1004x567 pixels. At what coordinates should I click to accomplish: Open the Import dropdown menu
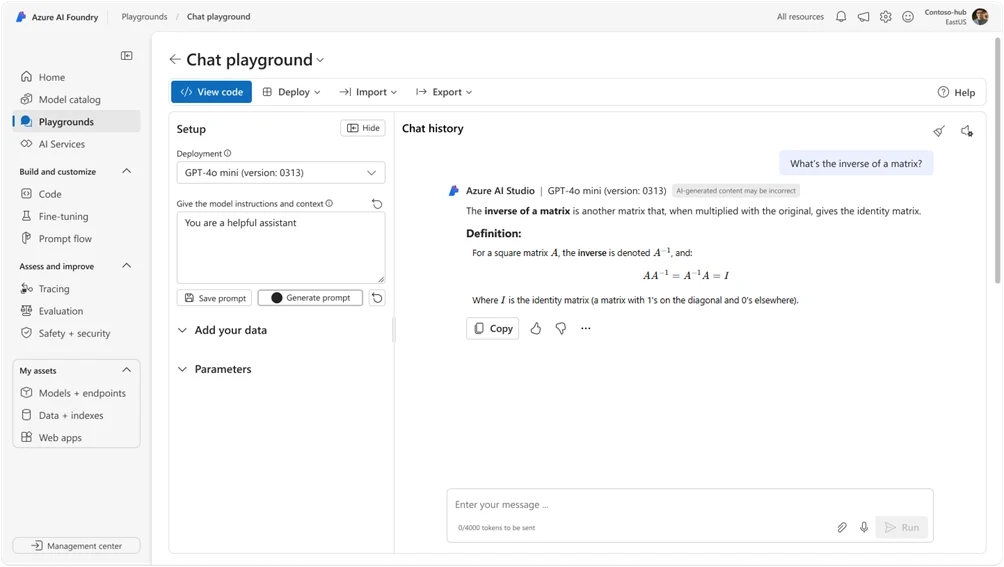pos(368,92)
